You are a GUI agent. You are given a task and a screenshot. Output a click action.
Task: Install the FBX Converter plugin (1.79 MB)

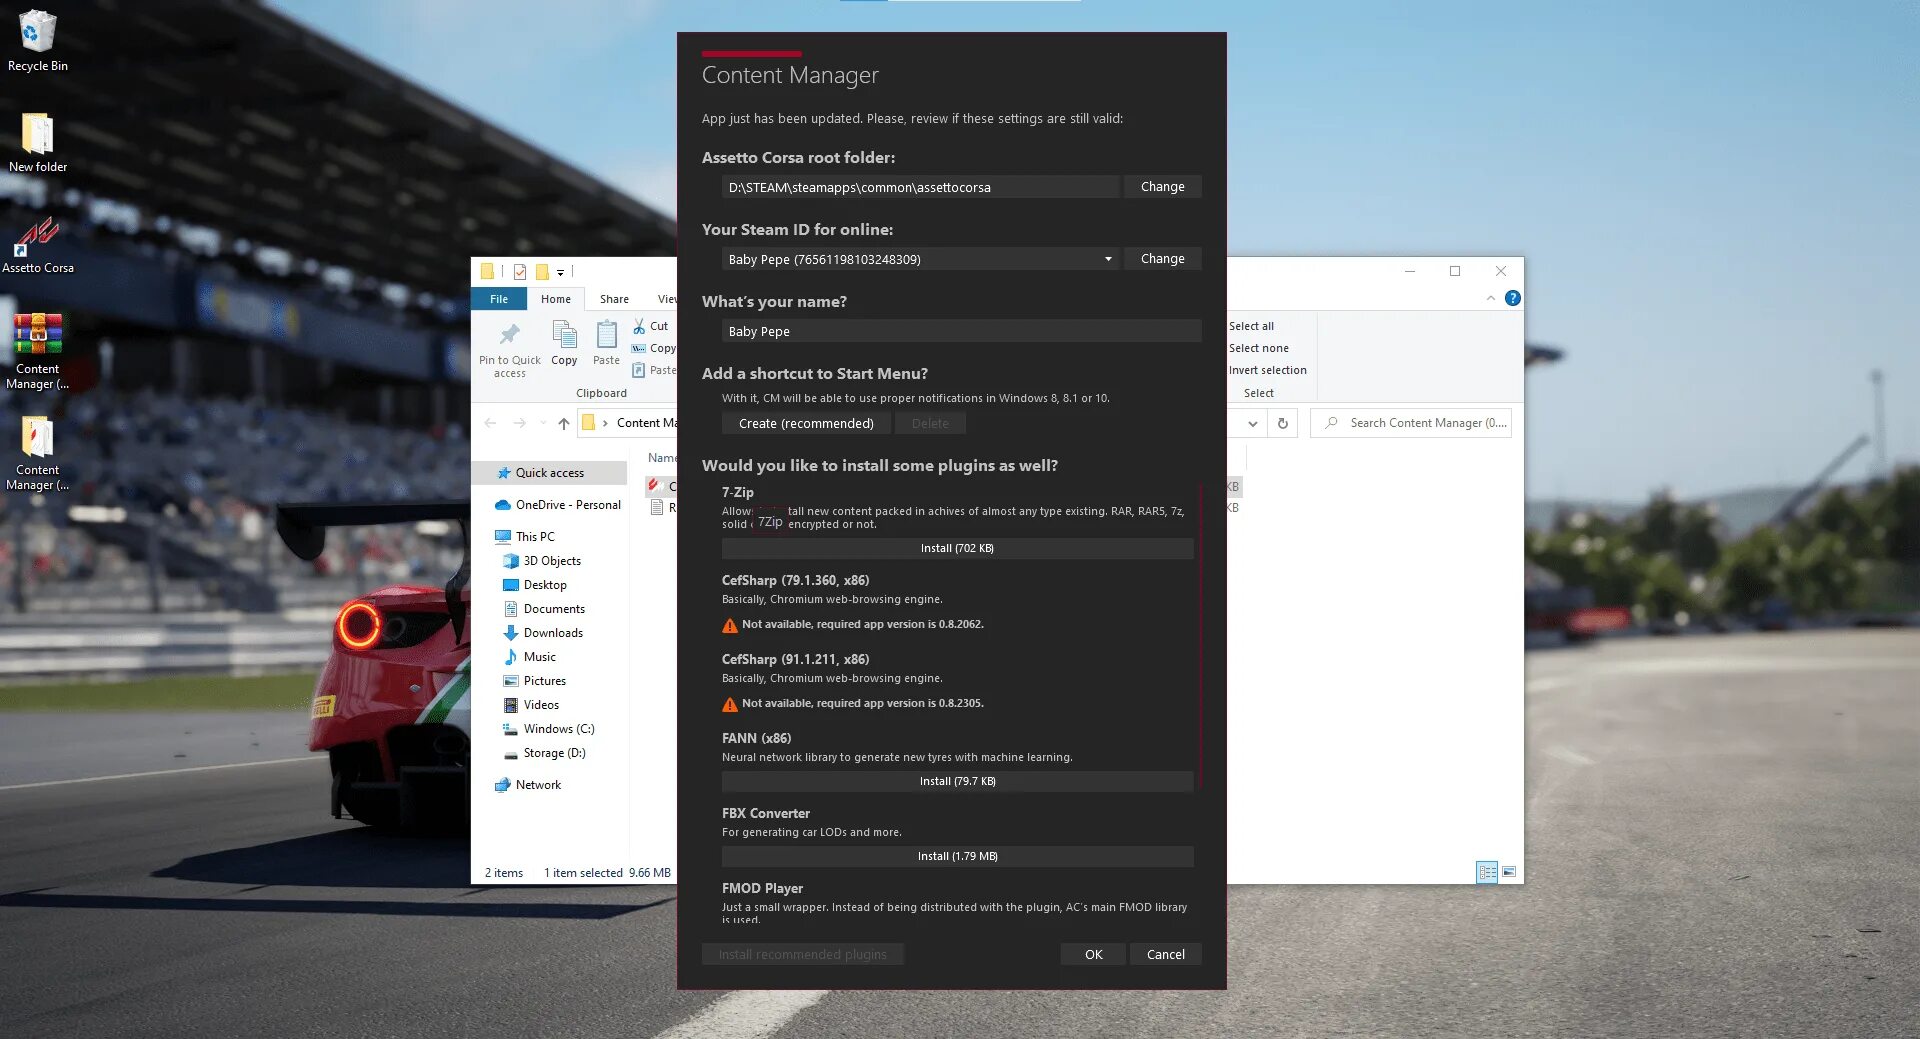tap(957, 856)
